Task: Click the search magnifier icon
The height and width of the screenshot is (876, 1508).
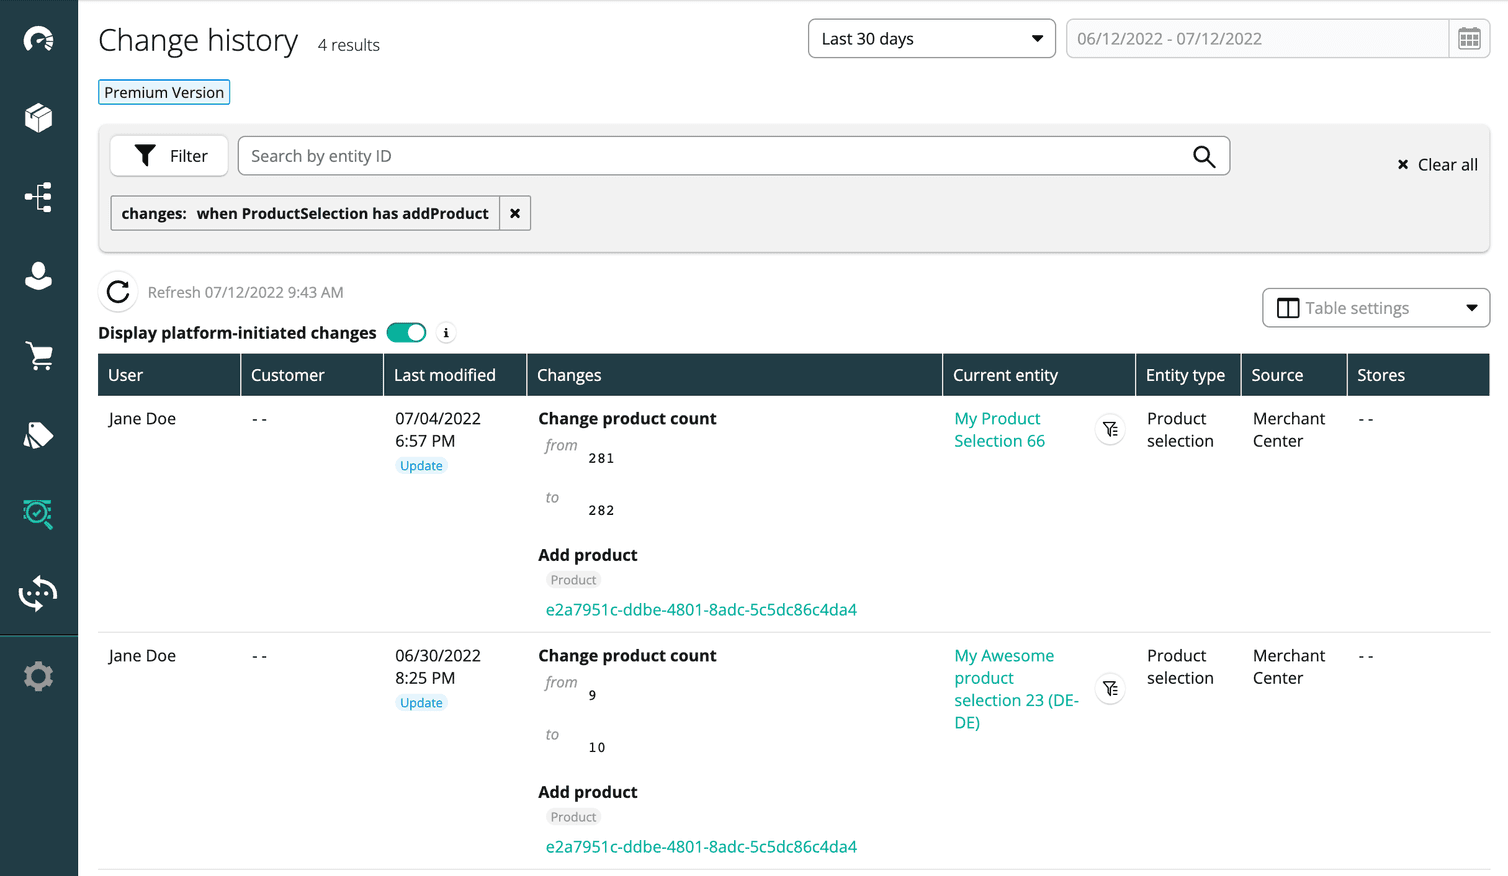Action: [1203, 155]
